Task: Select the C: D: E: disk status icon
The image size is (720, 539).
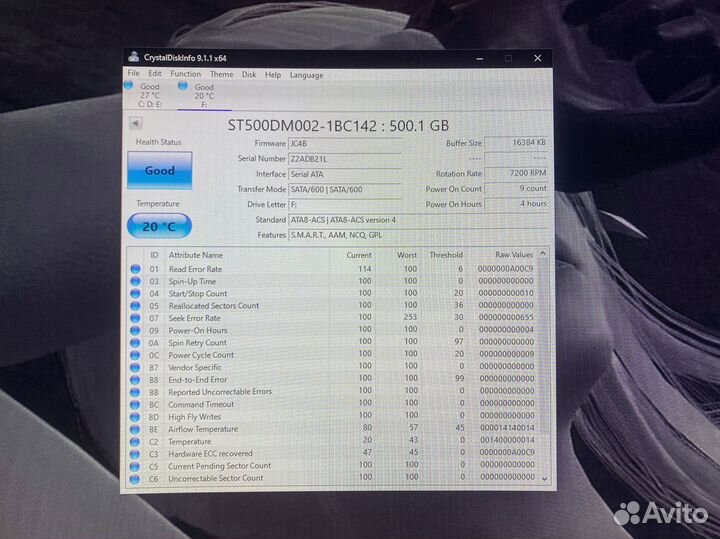Action: 128,86
